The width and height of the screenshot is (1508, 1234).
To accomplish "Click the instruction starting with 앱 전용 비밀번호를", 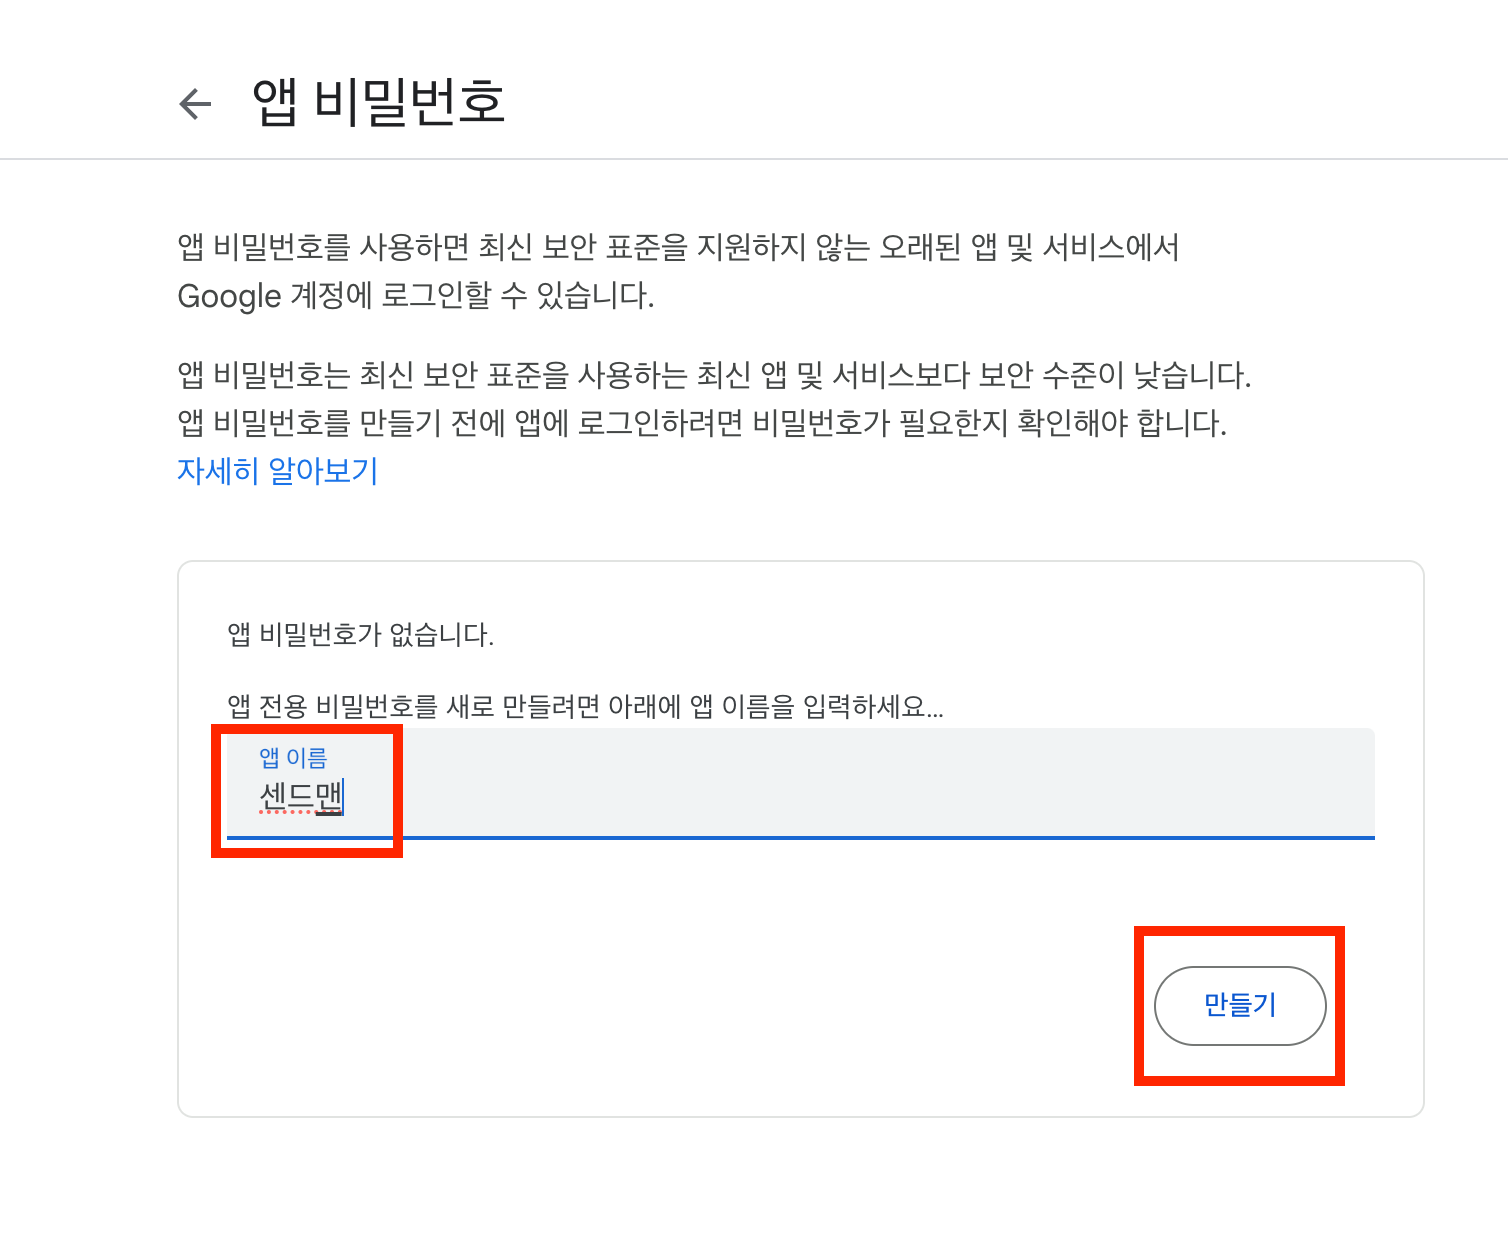I will 585,707.
